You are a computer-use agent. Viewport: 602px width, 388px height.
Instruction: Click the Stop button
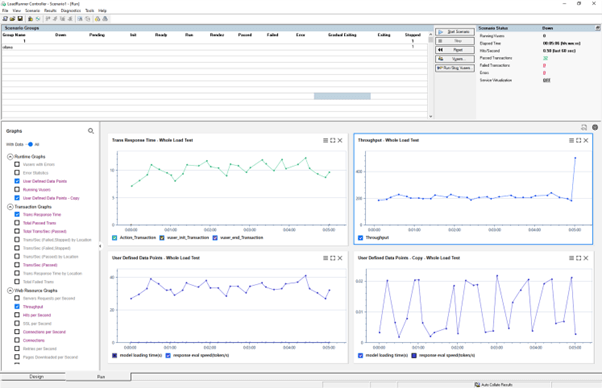coord(455,41)
